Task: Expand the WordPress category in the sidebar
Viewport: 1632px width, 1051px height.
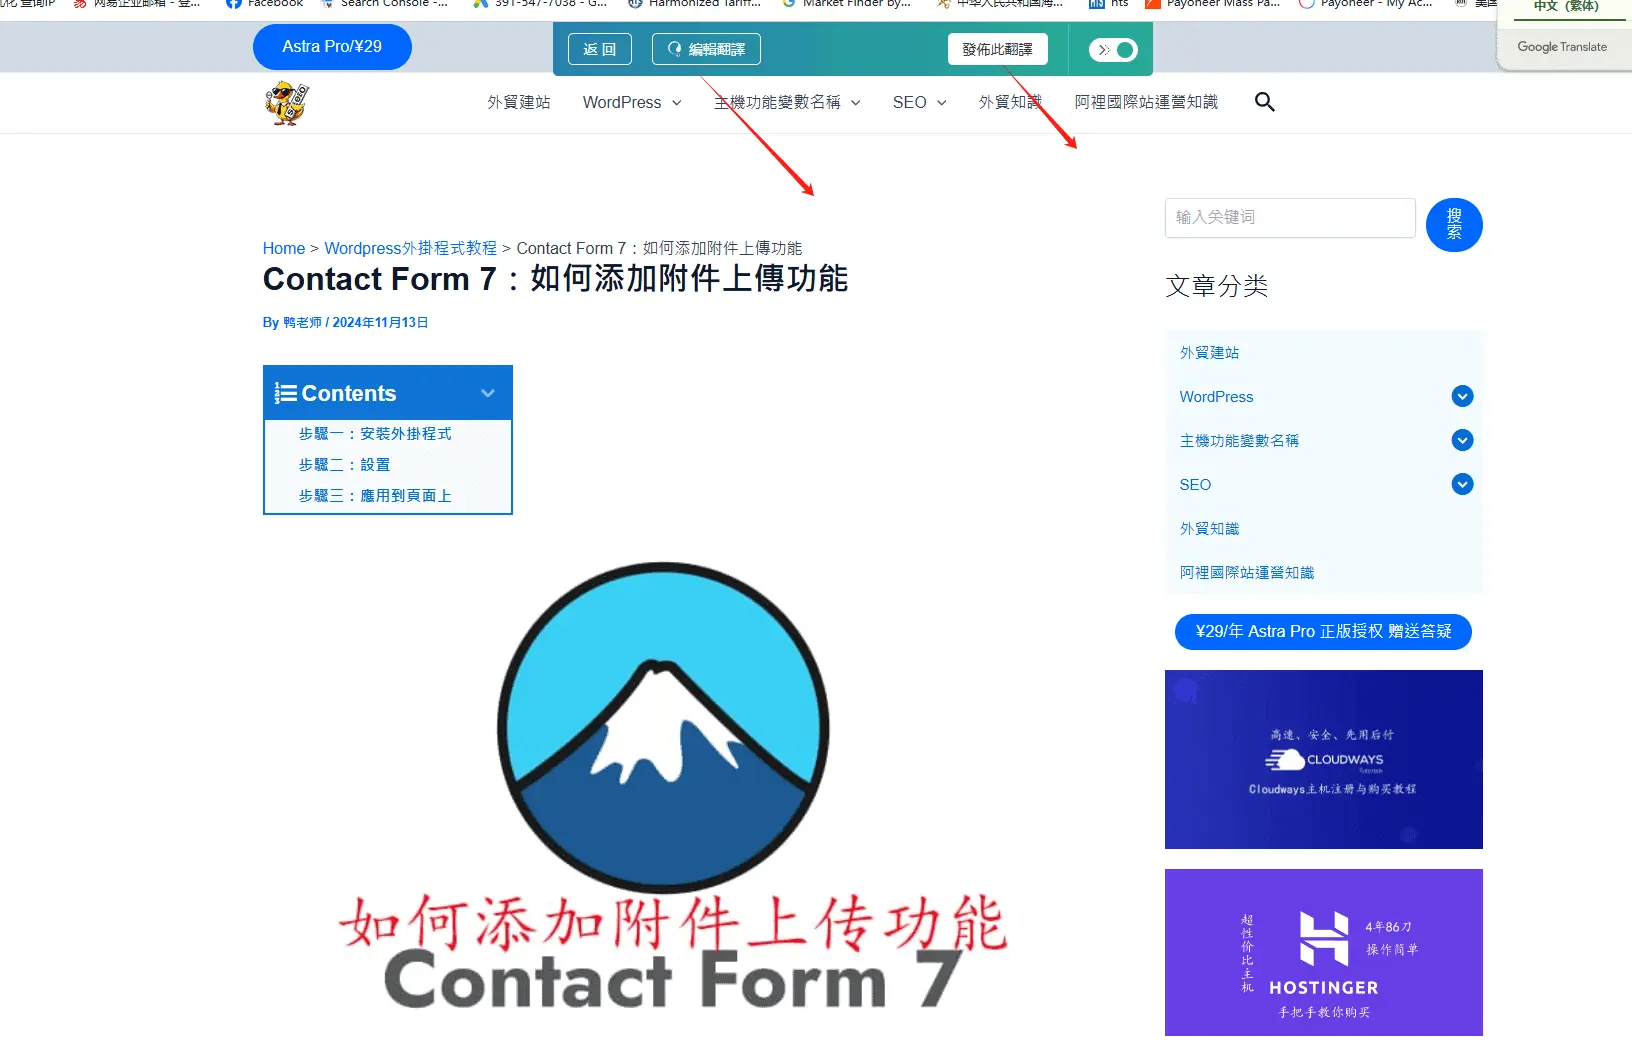Action: pyautogui.click(x=1462, y=396)
